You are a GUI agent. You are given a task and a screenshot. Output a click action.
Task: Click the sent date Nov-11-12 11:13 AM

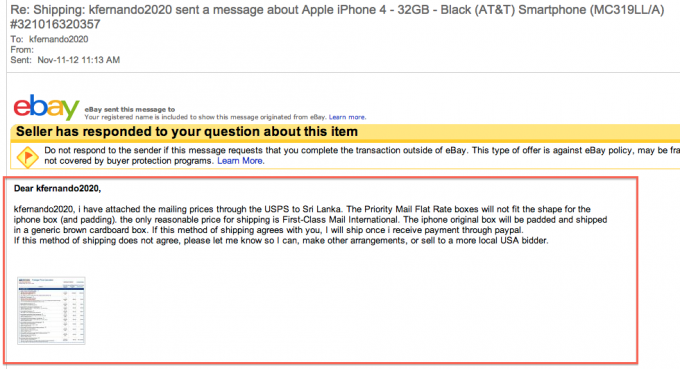coord(78,60)
